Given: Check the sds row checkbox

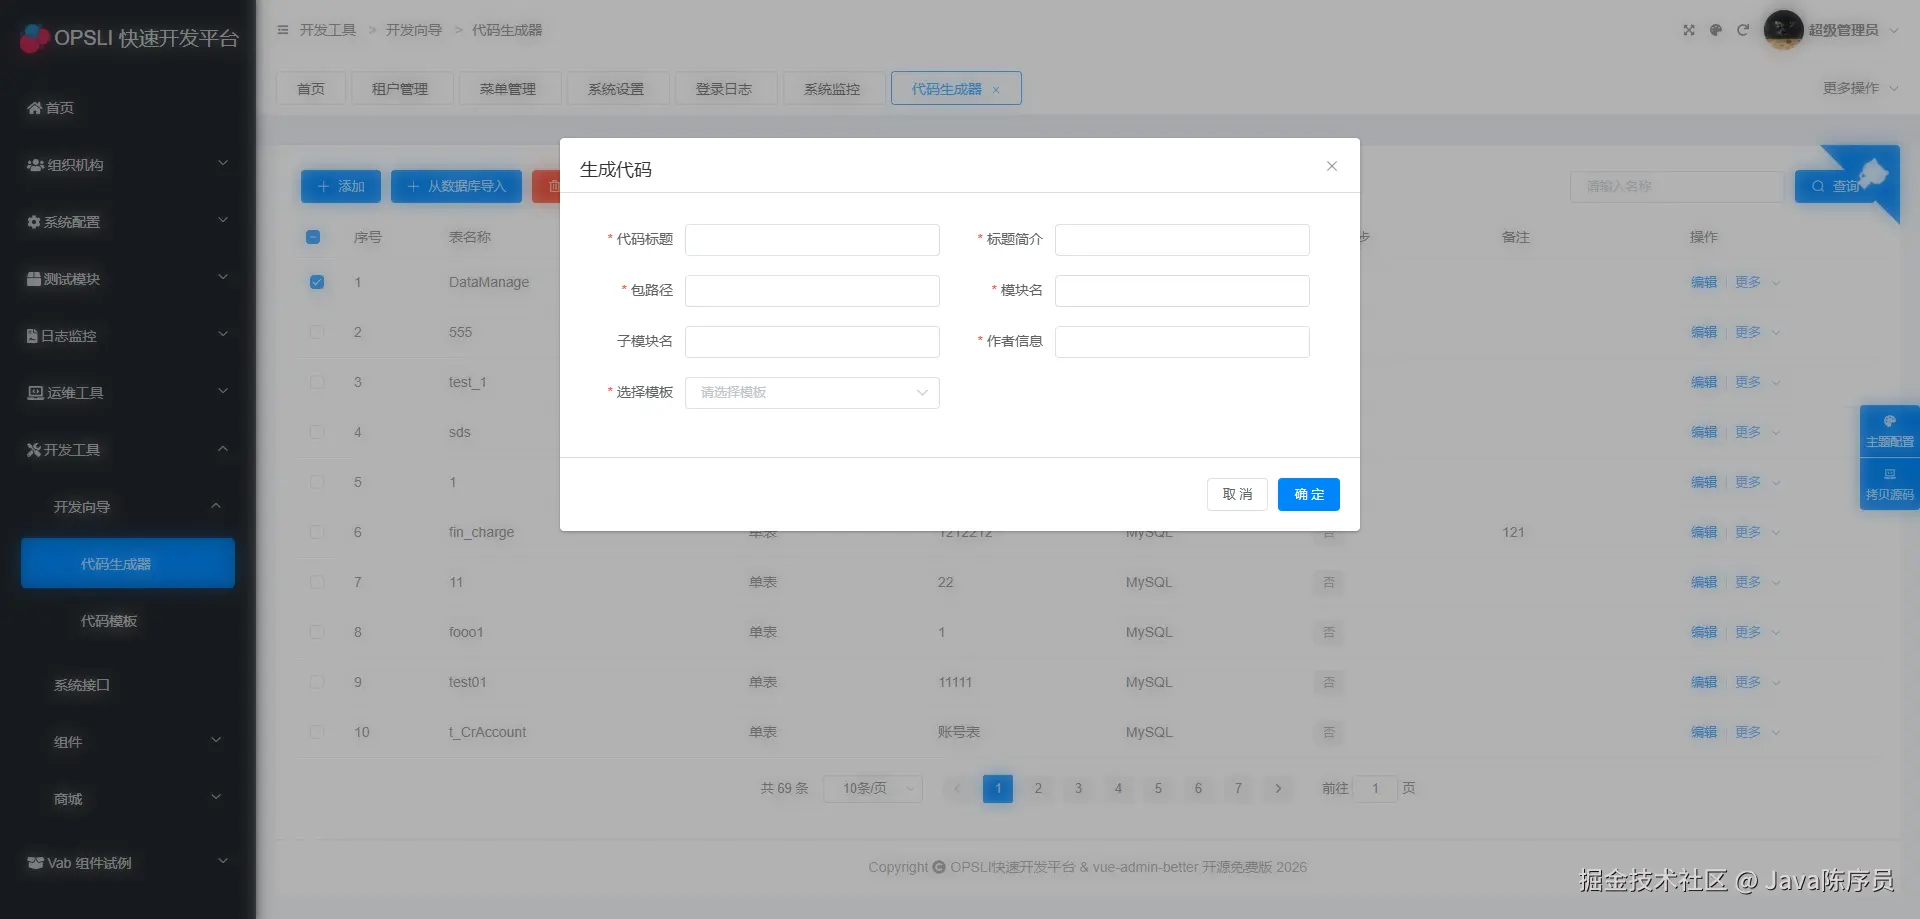Looking at the screenshot, I should point(317,432).
